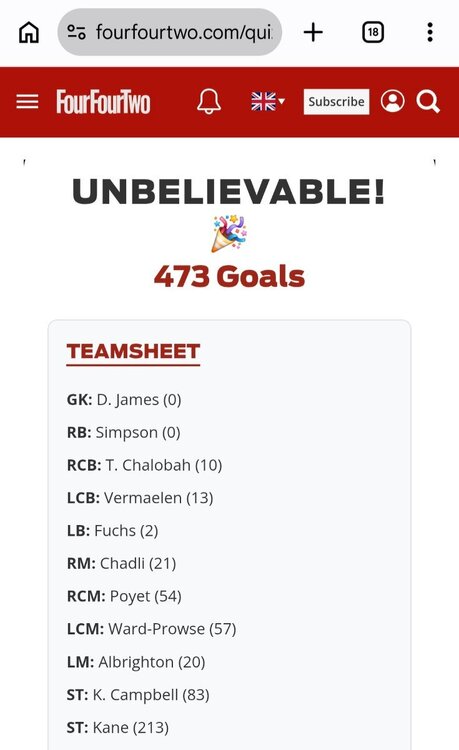459x750 pixels.
Task: Select the GK: D. James (0) entry
Action: (124, 399)
